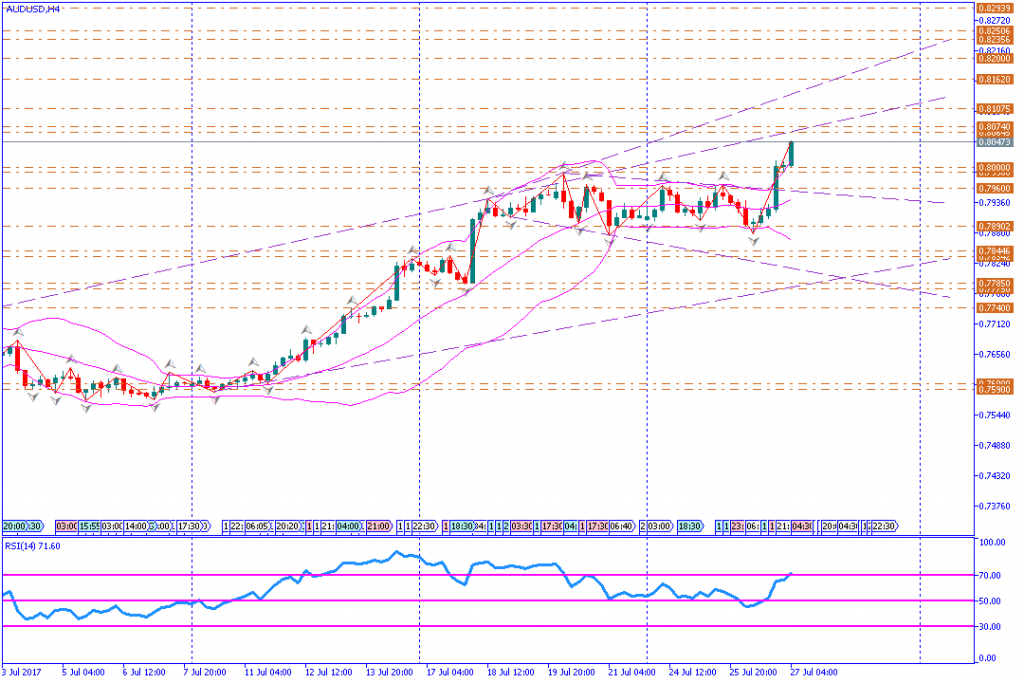This screenshot has width=1024, height=683.
Task: Open the 20:20 event marker
Action: (x=288, y=526)
